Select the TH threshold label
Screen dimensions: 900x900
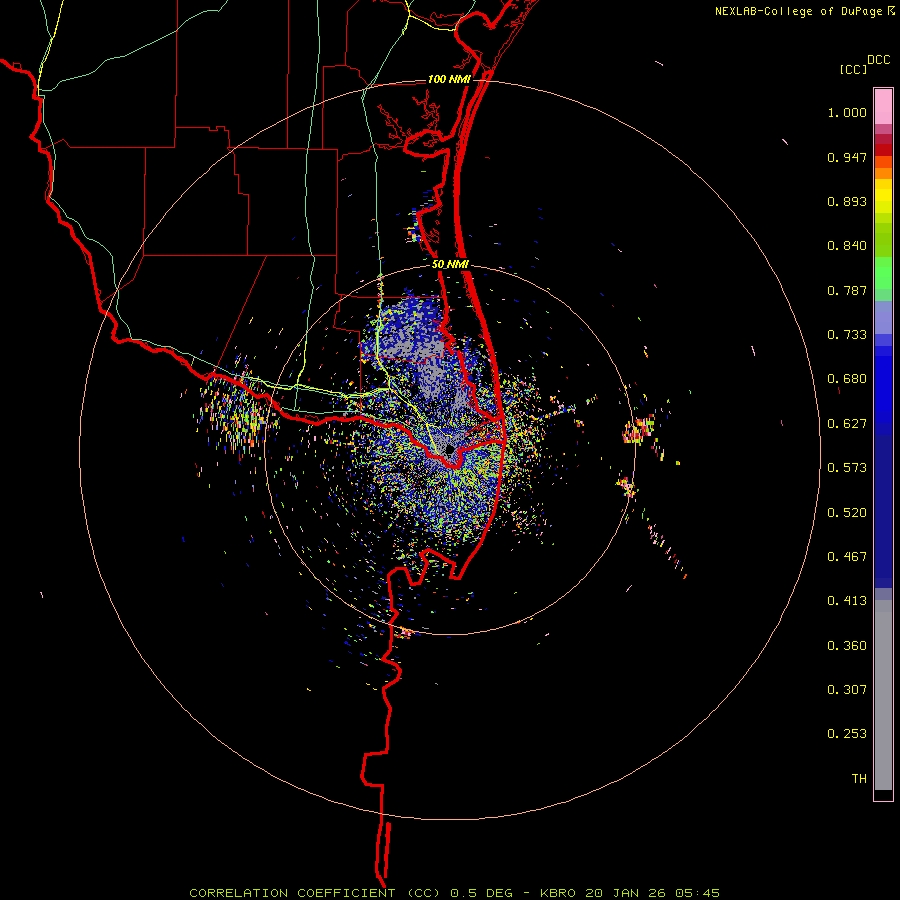tap(859, 779)
